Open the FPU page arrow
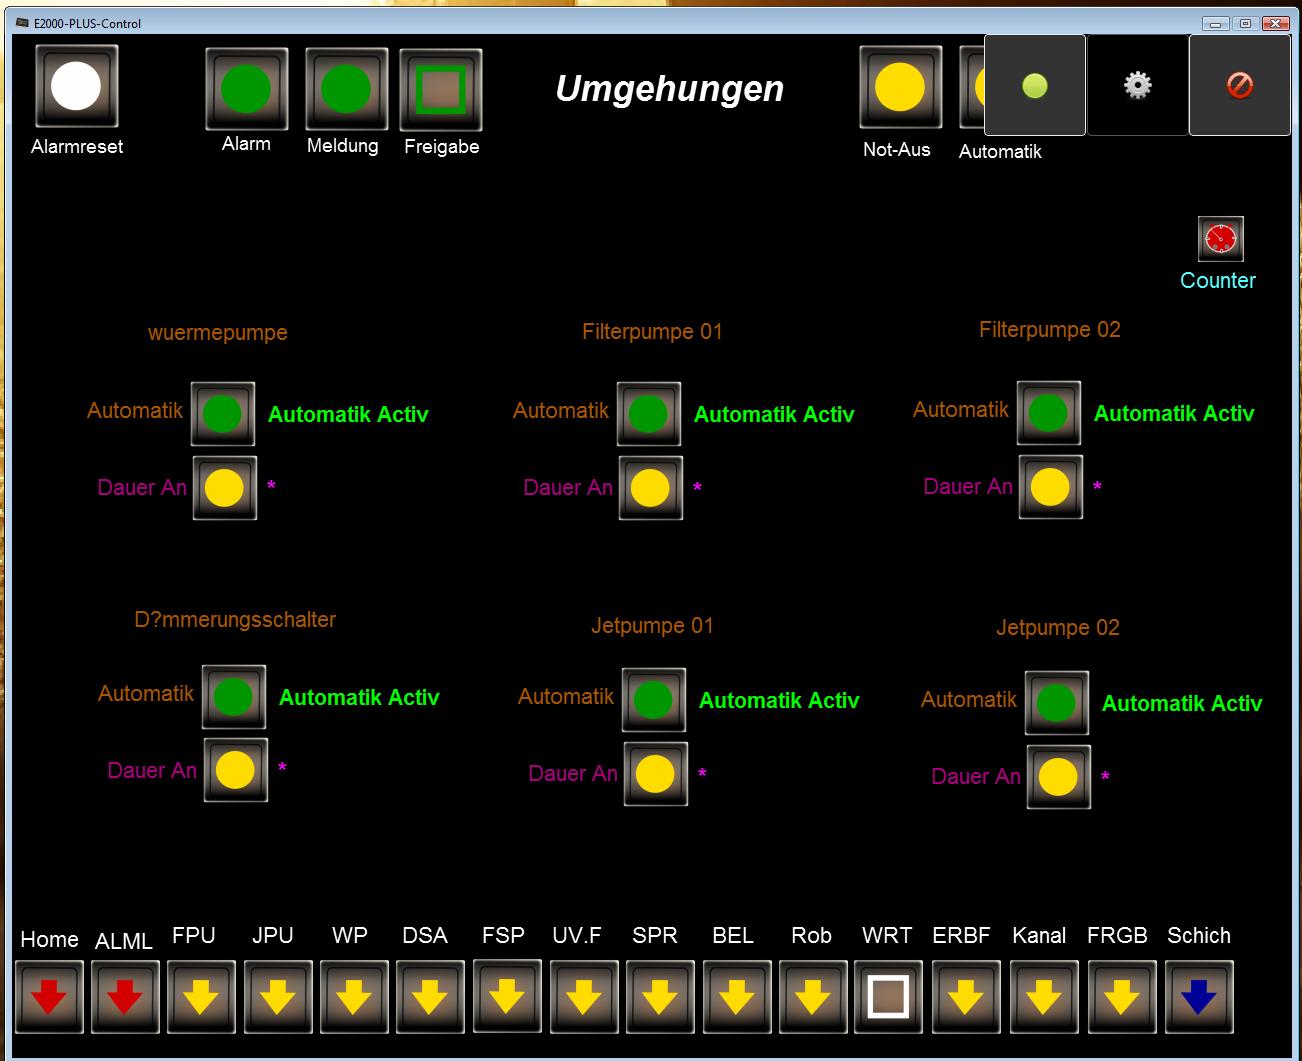This screenshot has height=1061, width=1302. pos(201,997)
